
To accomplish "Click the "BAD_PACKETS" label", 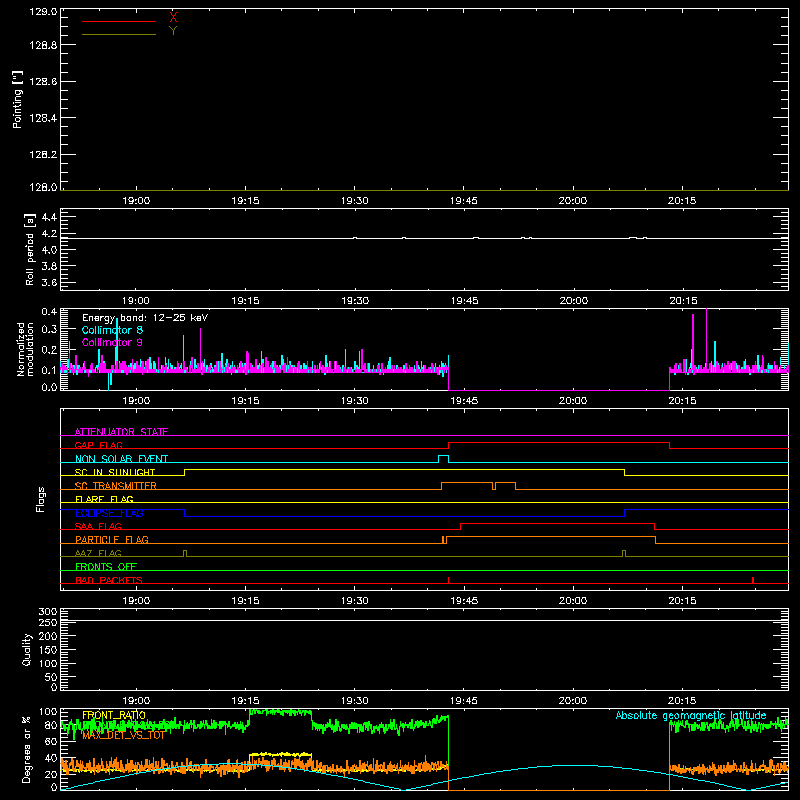I will click(109, 580).
